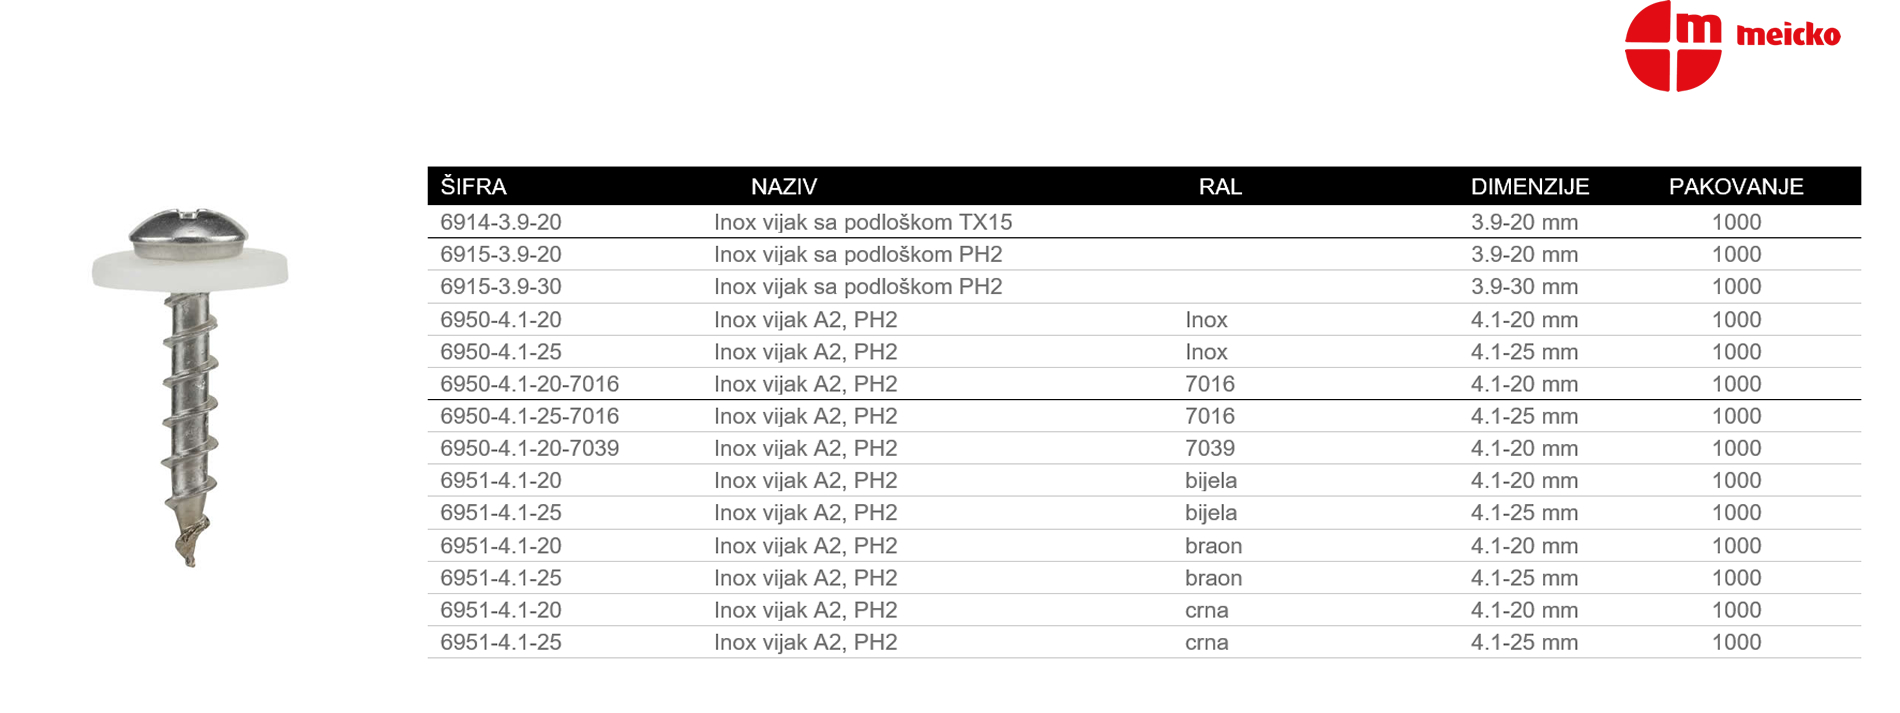Click the first braon RAL cell
1900x713 pixels.
1213,546
